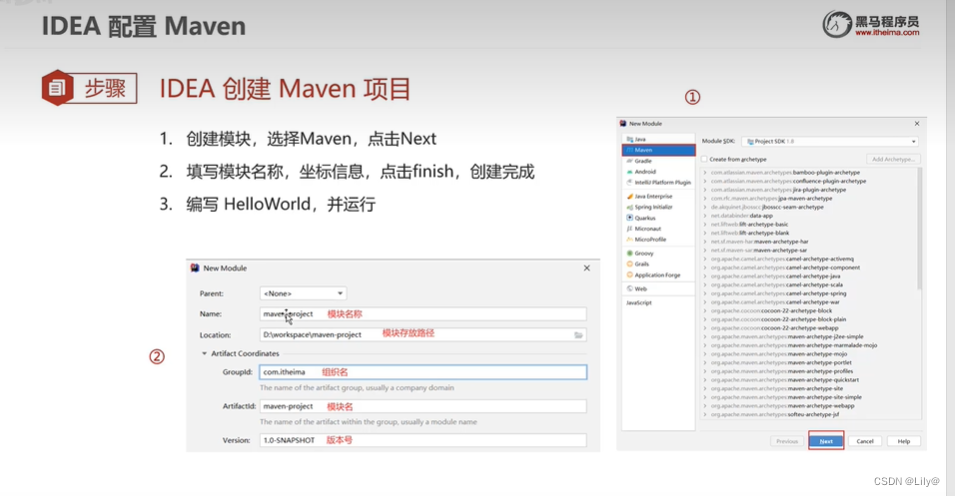Select maven-archetype-quickstart archetype row
The width and height of the screenshot is (955, 496).
(810, 380)
